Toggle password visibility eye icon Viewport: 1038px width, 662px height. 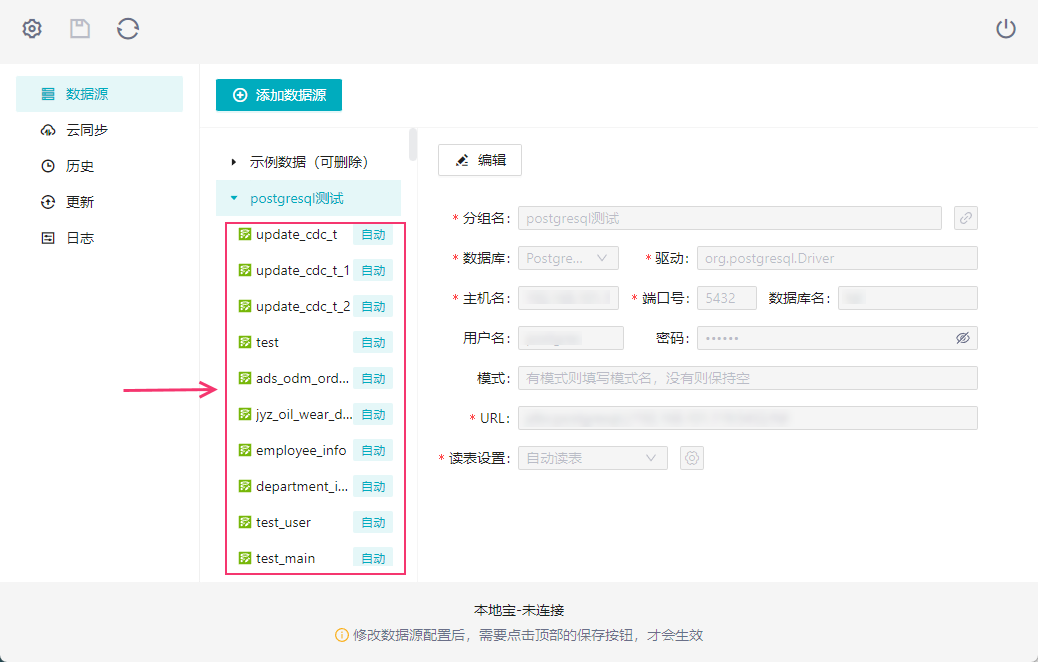click(x=963, y=338)
